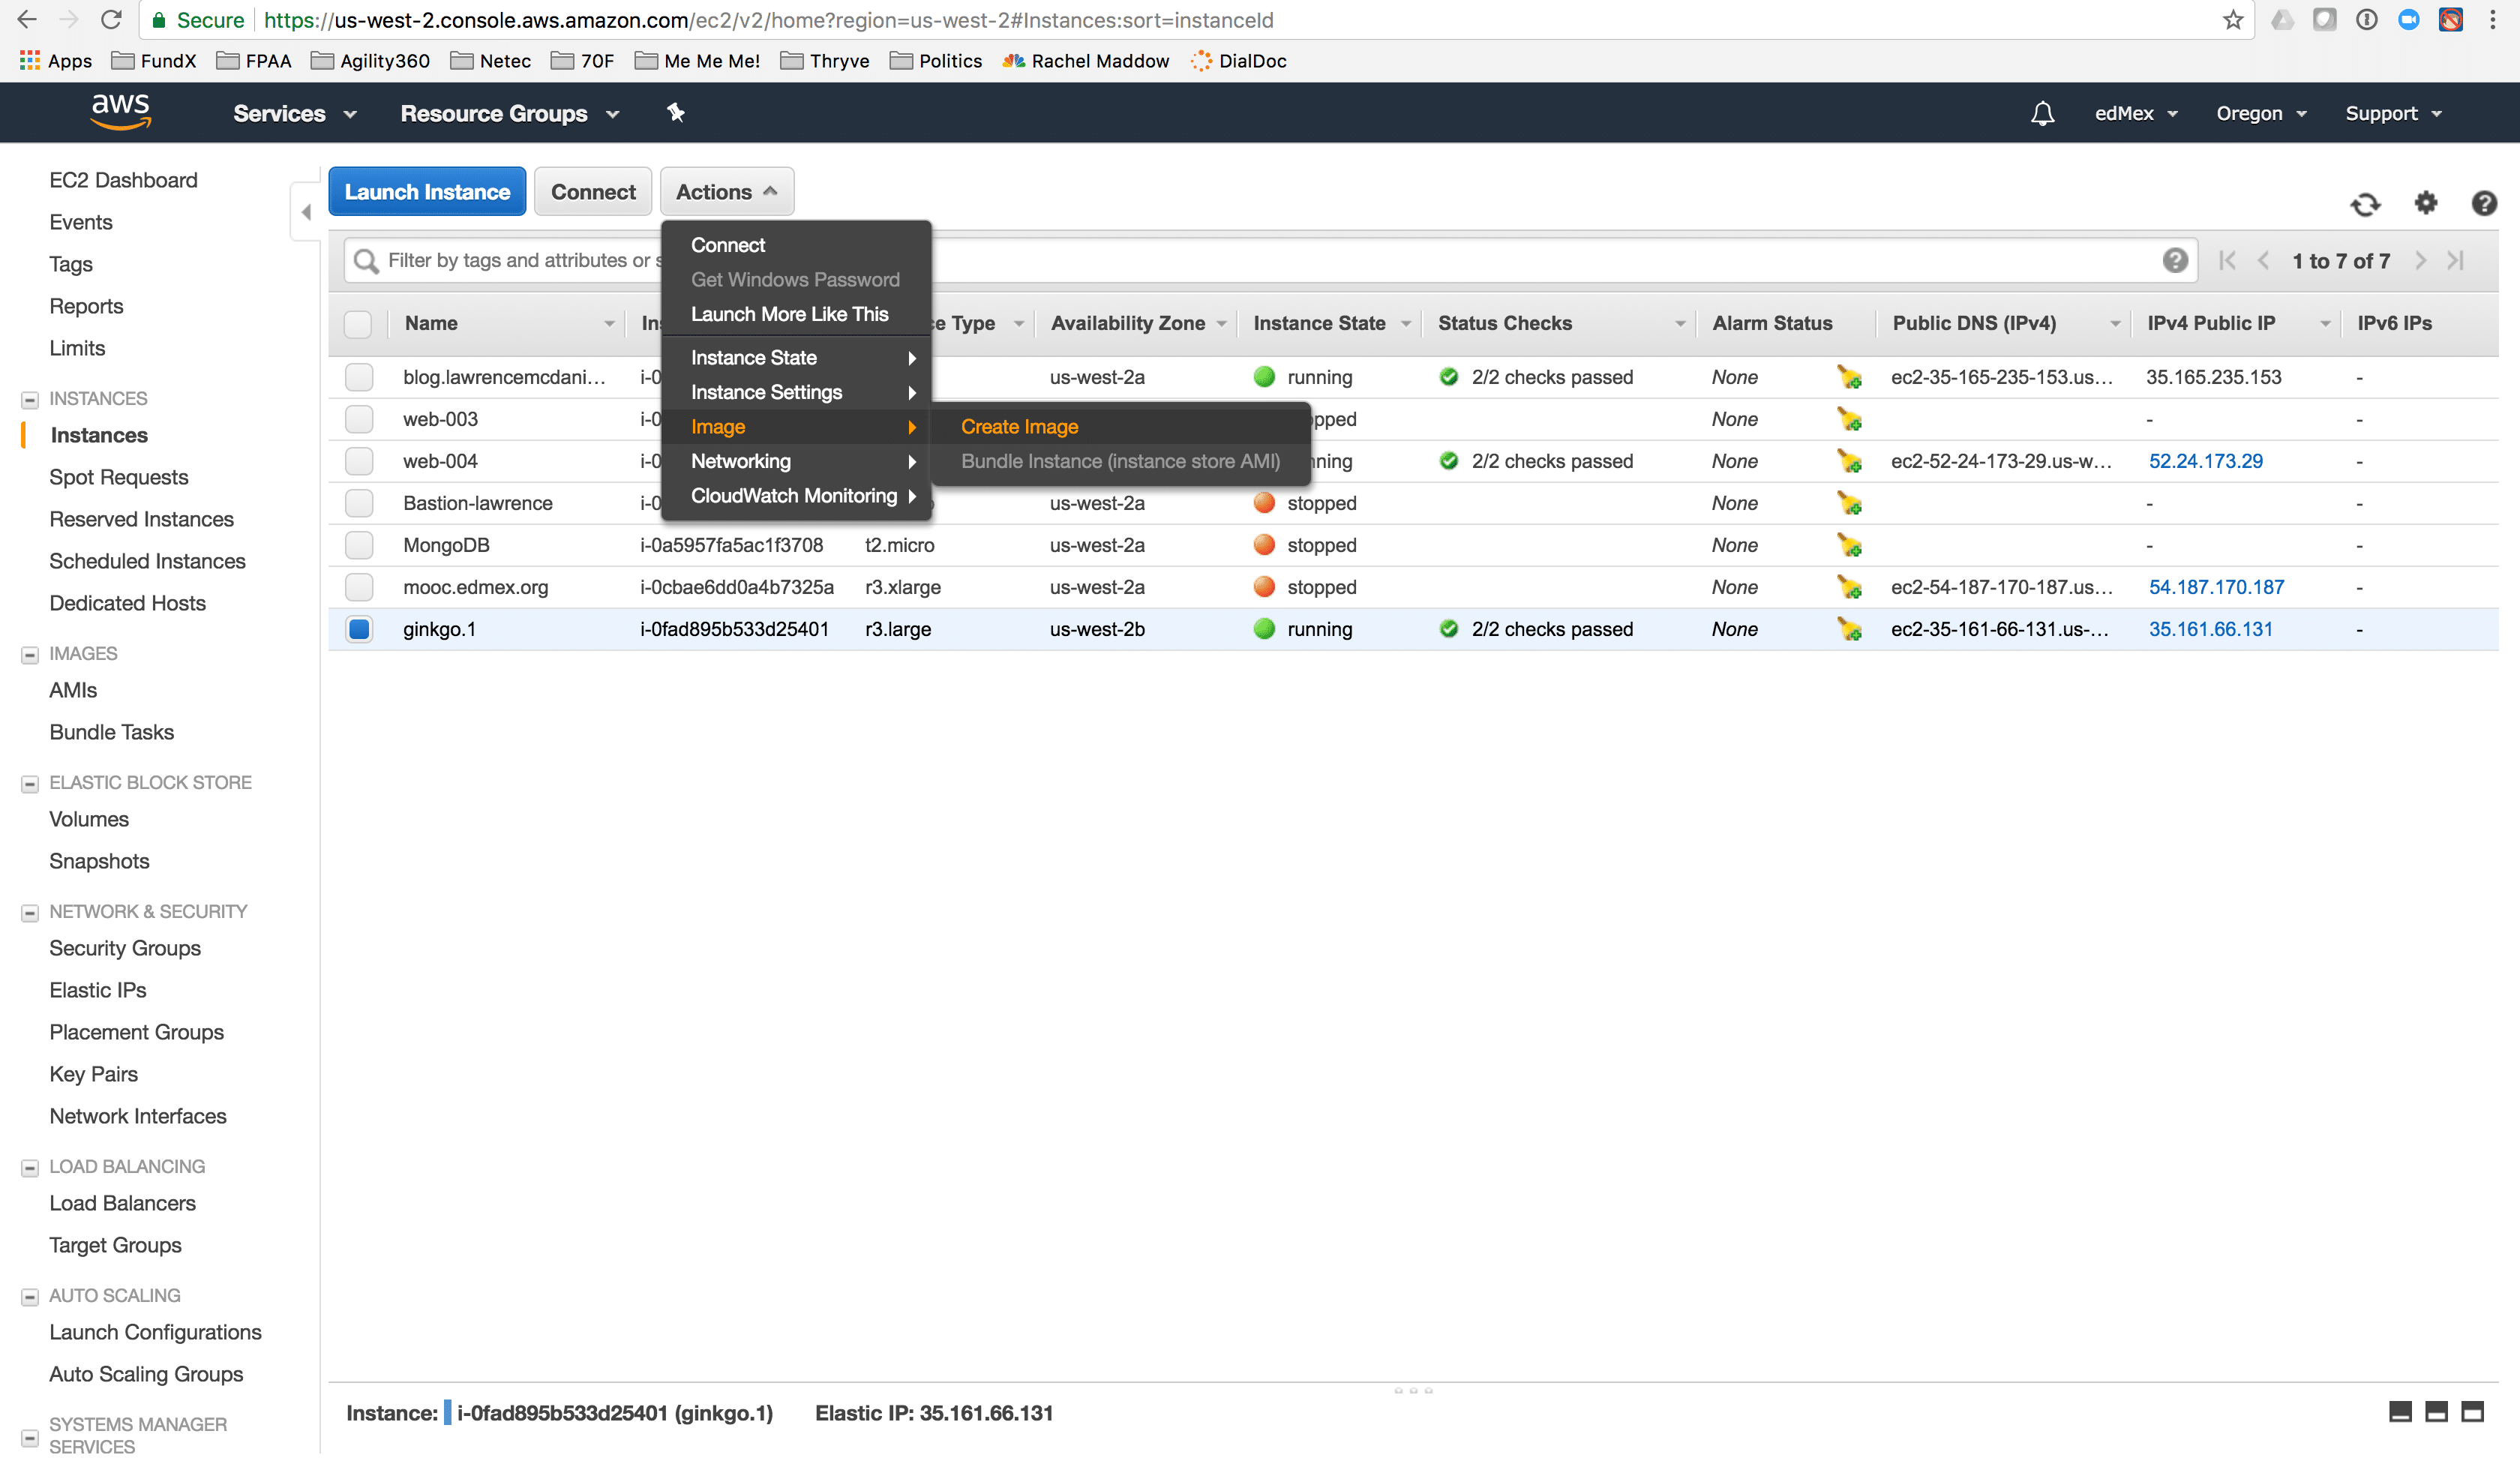Open the notifications bell icon

2042,114
